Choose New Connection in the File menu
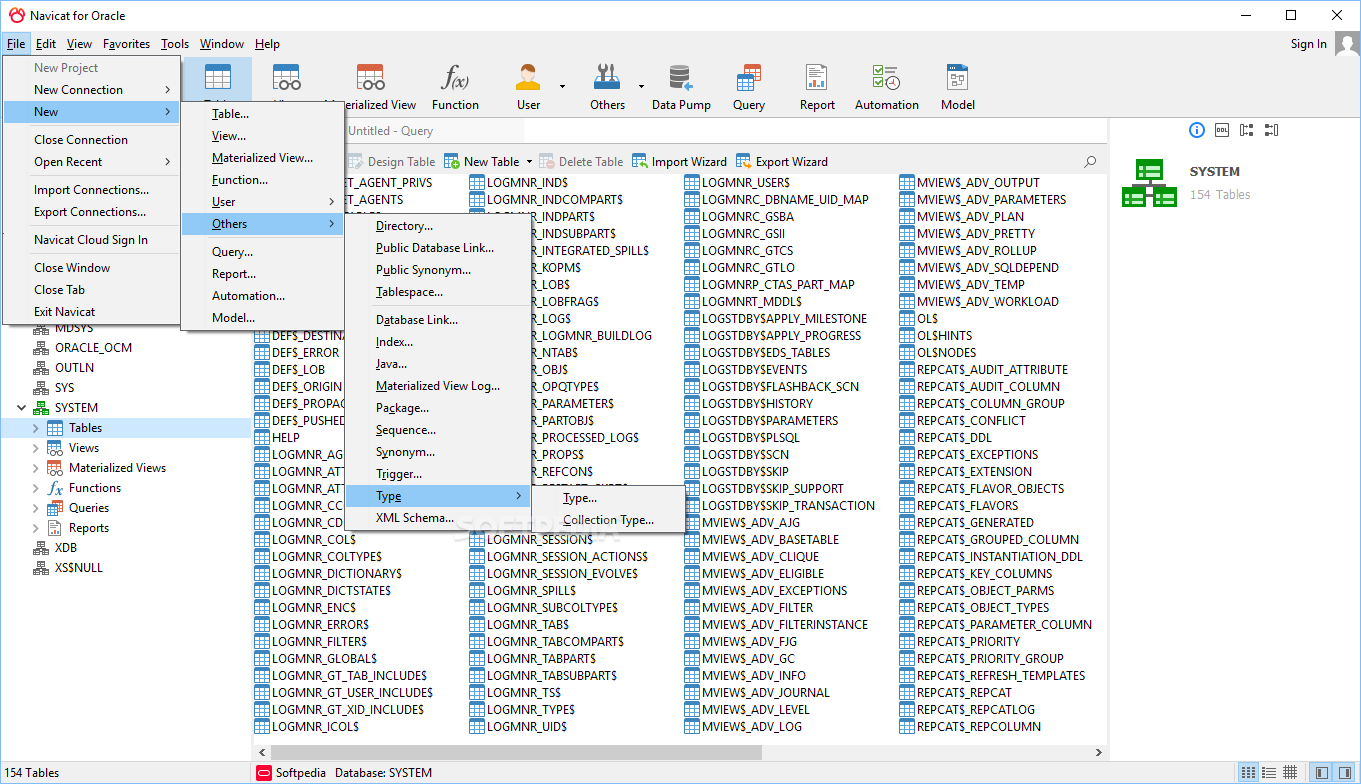Screen dimensions: 1361x784 [x=92, y=90]
